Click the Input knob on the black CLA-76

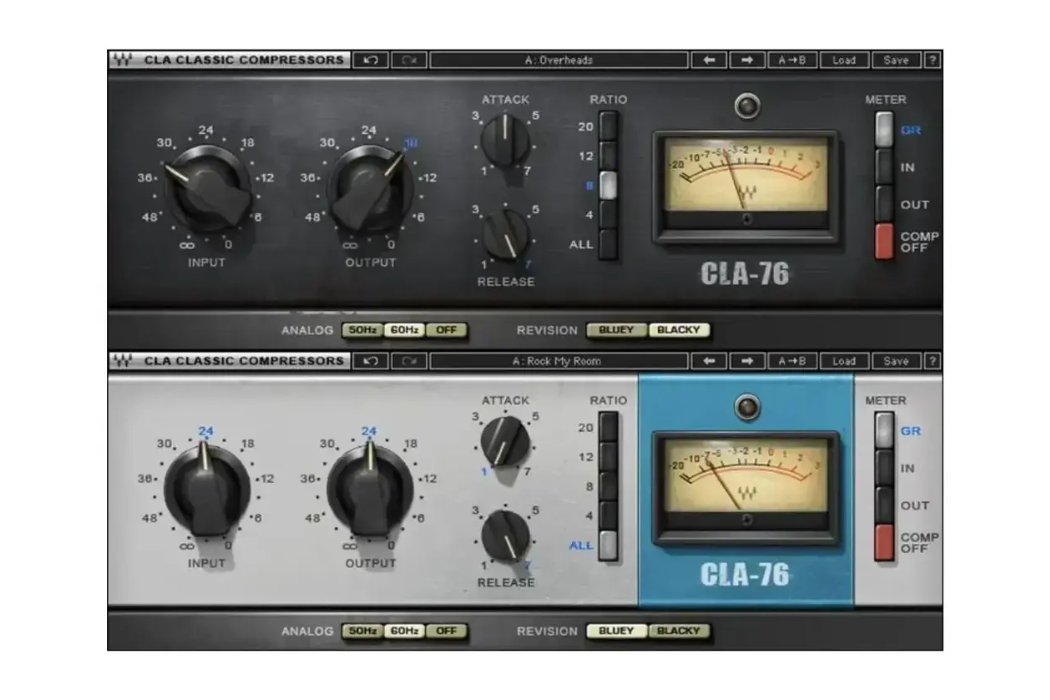208,189
